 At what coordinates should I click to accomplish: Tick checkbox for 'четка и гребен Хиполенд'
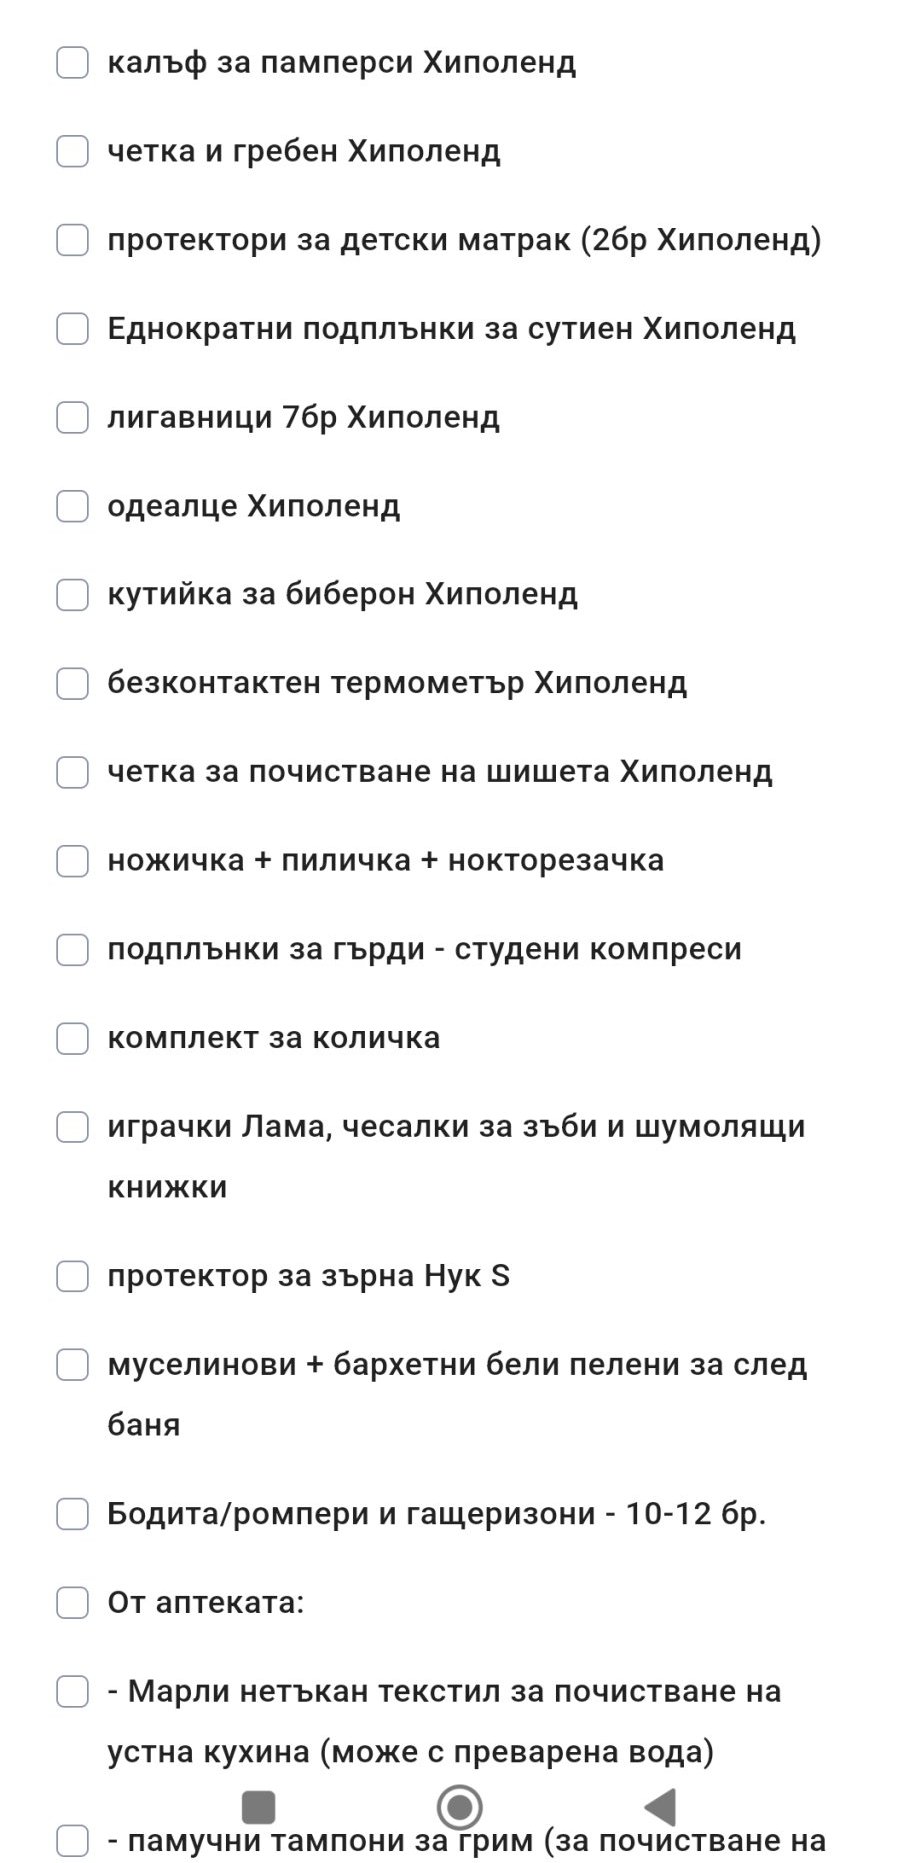(x=72, y=151)
